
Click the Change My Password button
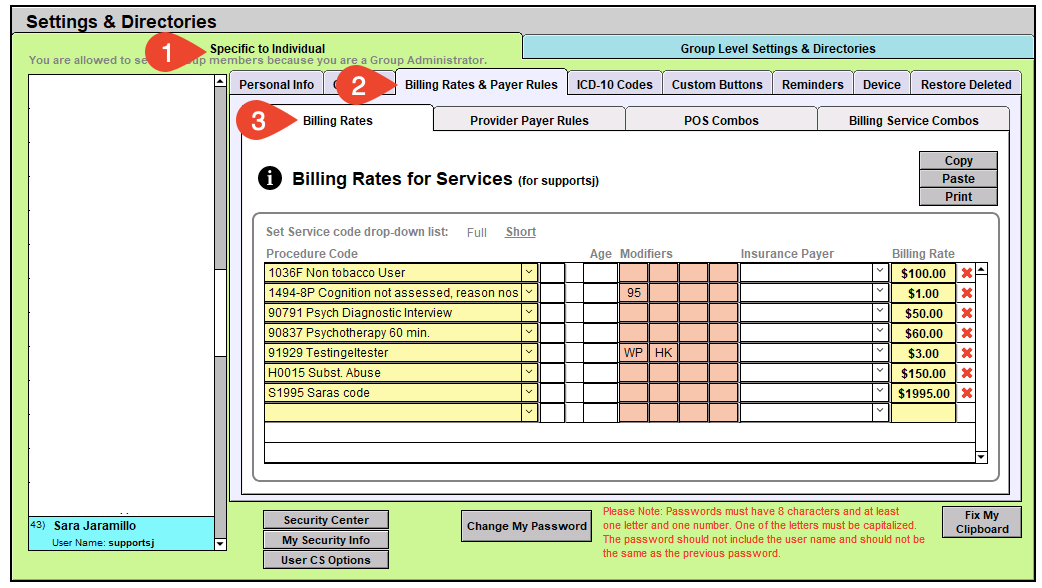pos(527,526)
